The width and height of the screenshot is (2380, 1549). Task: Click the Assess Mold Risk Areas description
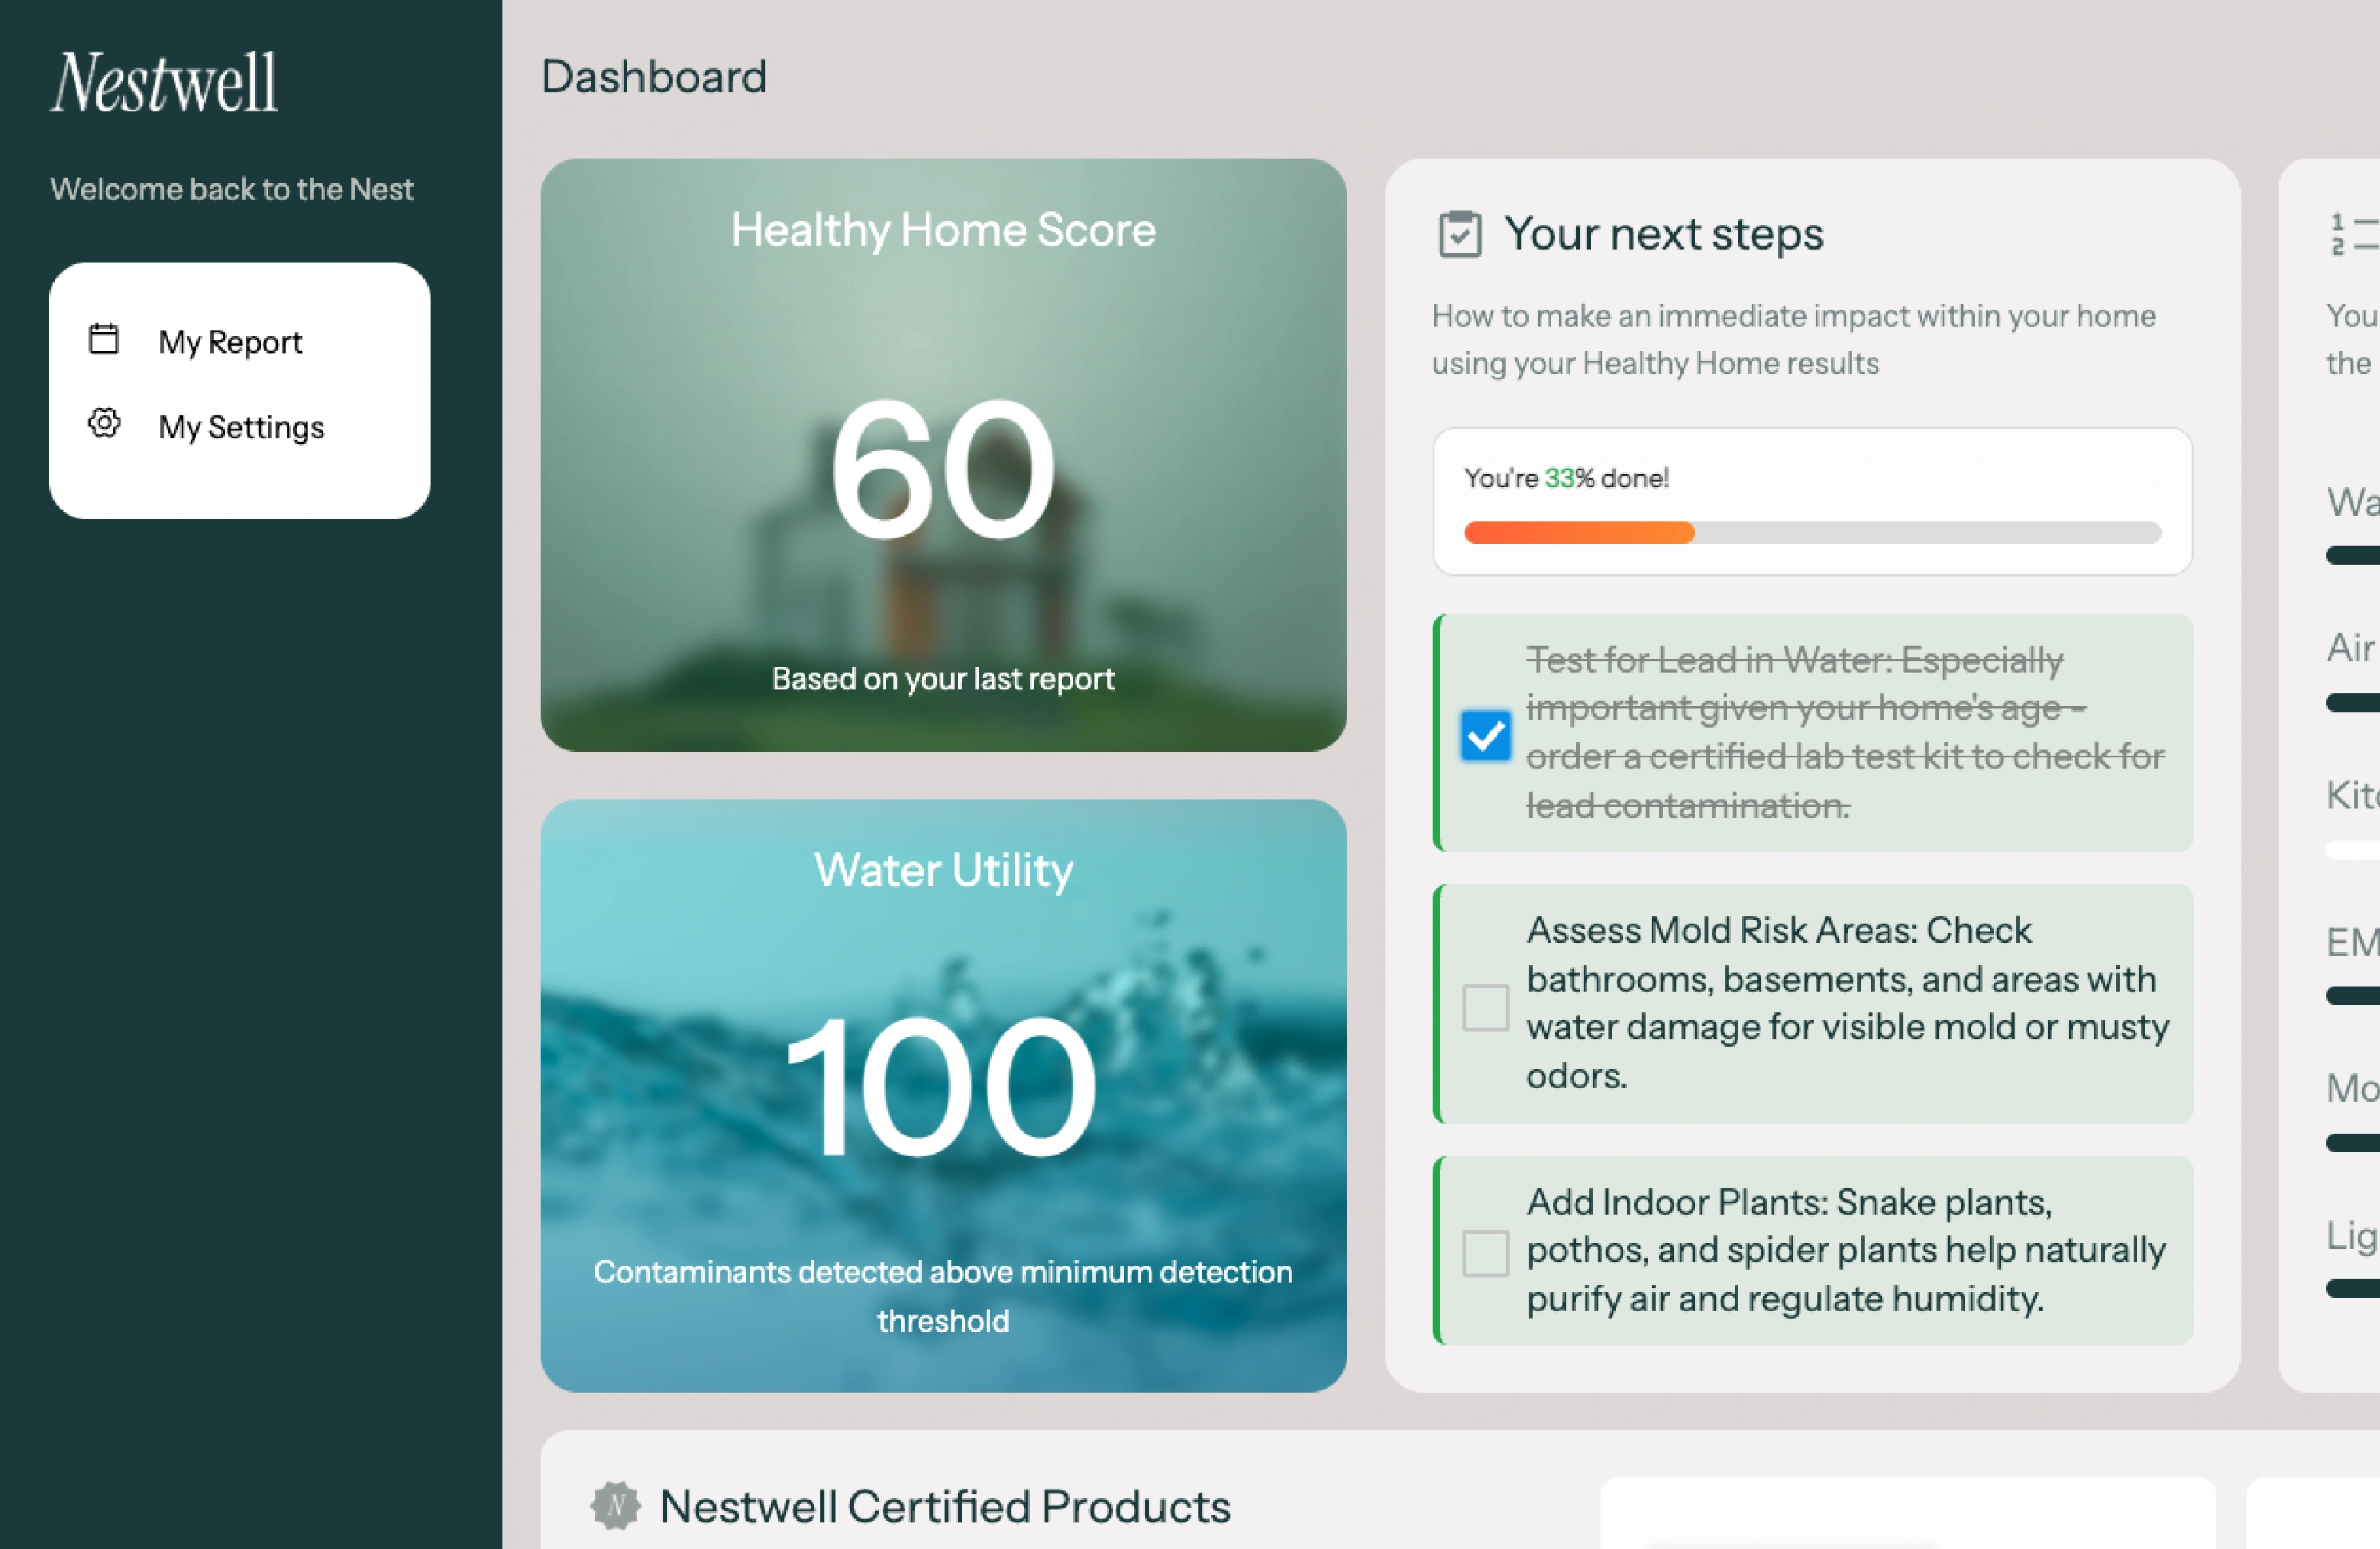(x=1847, y=1003)
